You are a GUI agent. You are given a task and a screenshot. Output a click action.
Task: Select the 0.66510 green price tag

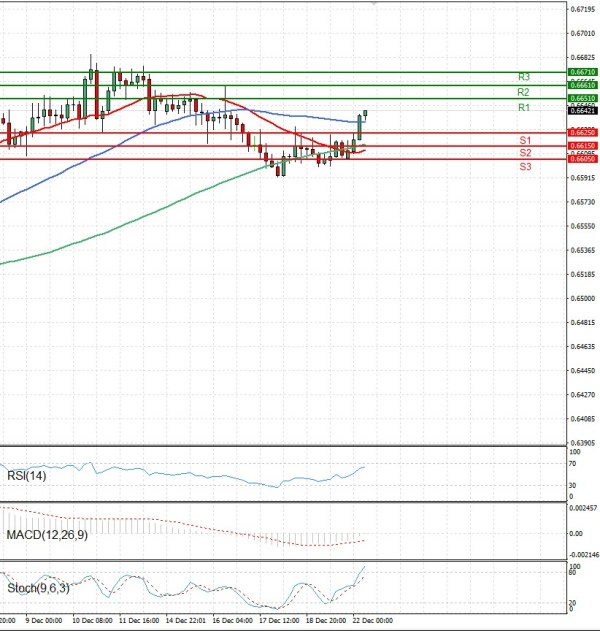[x=582, y=98]
